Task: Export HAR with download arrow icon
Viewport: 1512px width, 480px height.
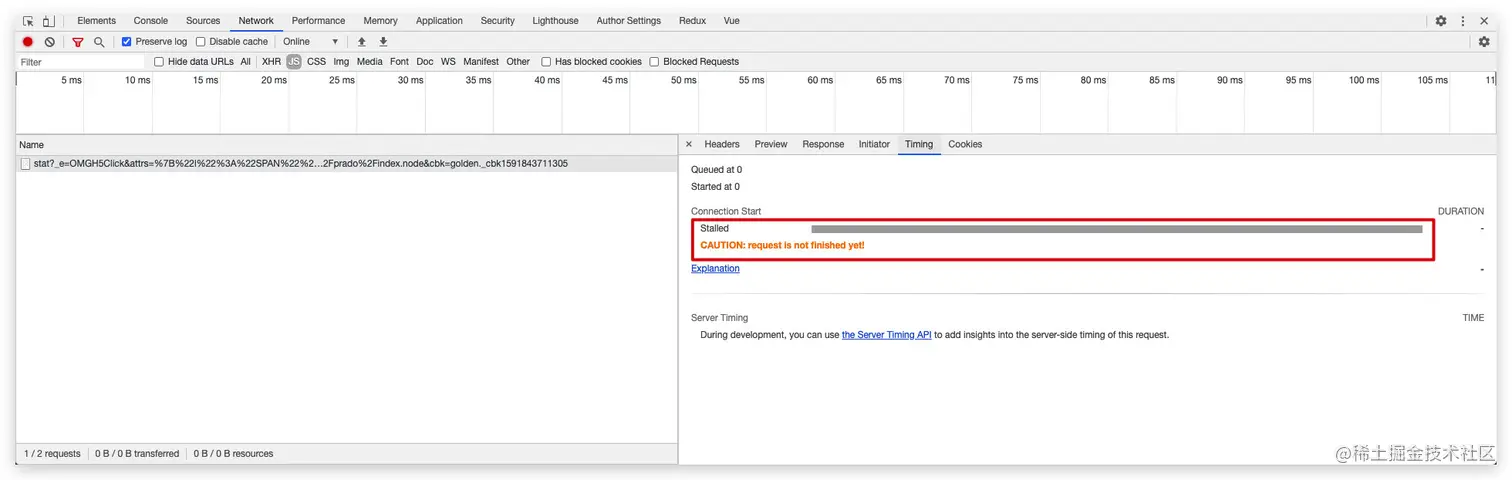Action: [x=383, y=42]
